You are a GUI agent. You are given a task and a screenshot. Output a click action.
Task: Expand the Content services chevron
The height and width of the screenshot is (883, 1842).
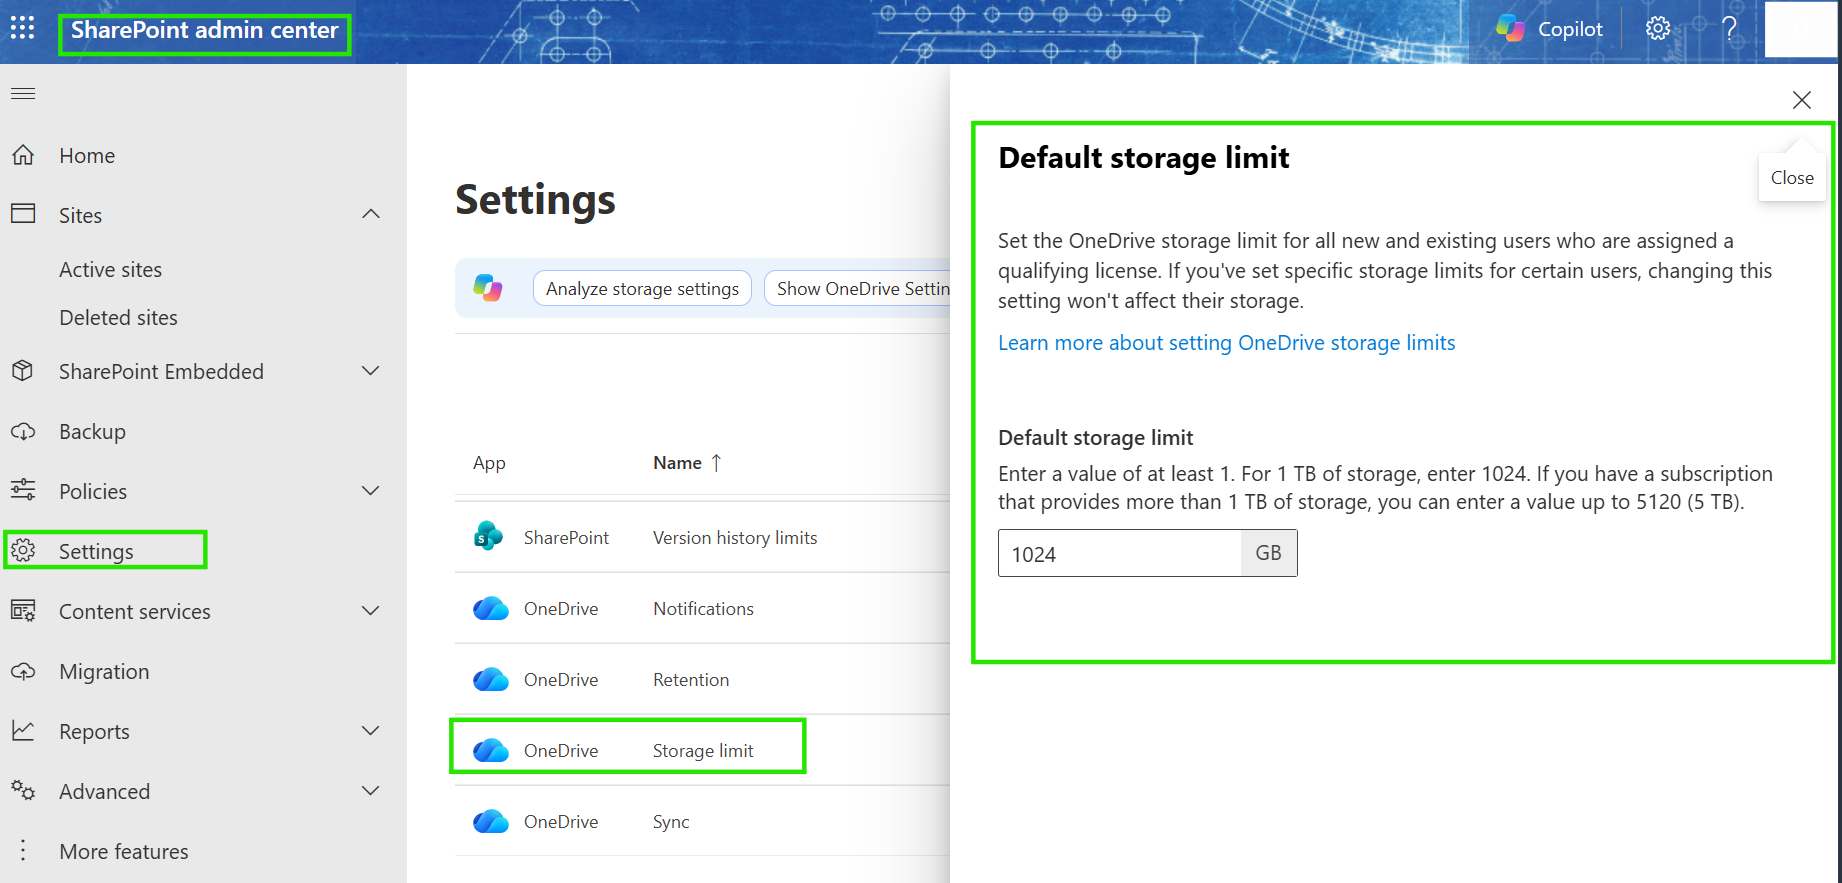371,610
